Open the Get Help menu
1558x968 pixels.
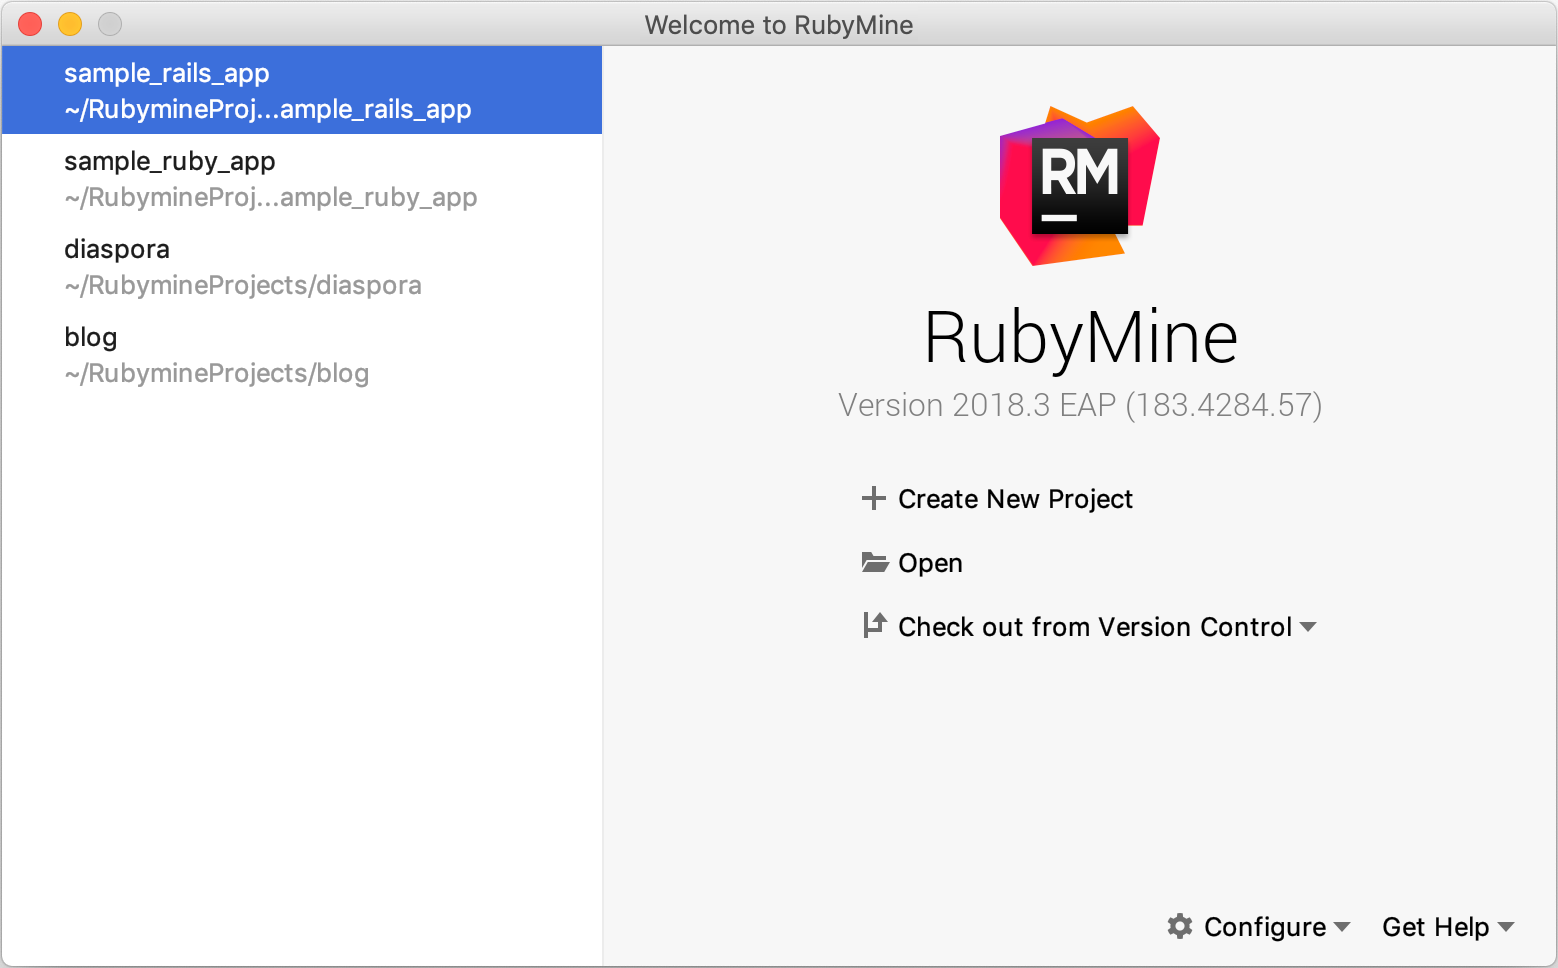(1436, 927)
